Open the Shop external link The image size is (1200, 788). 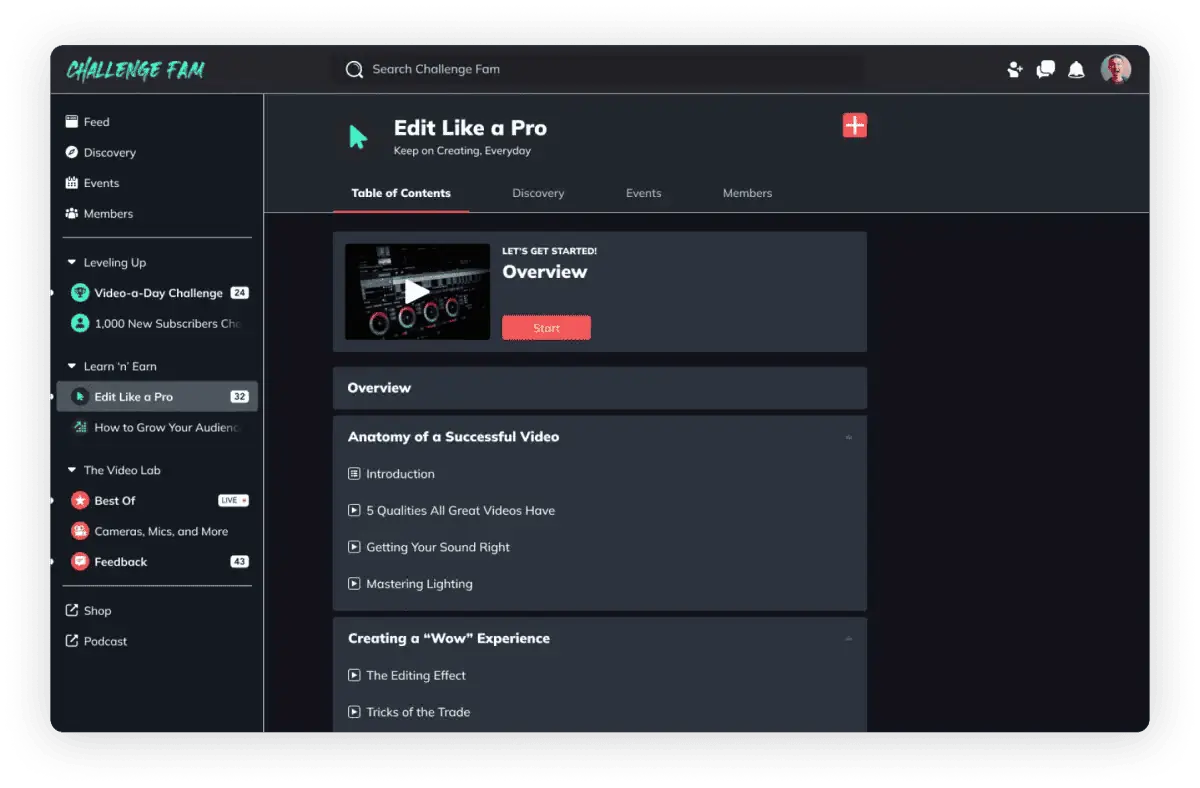point(97,611)
